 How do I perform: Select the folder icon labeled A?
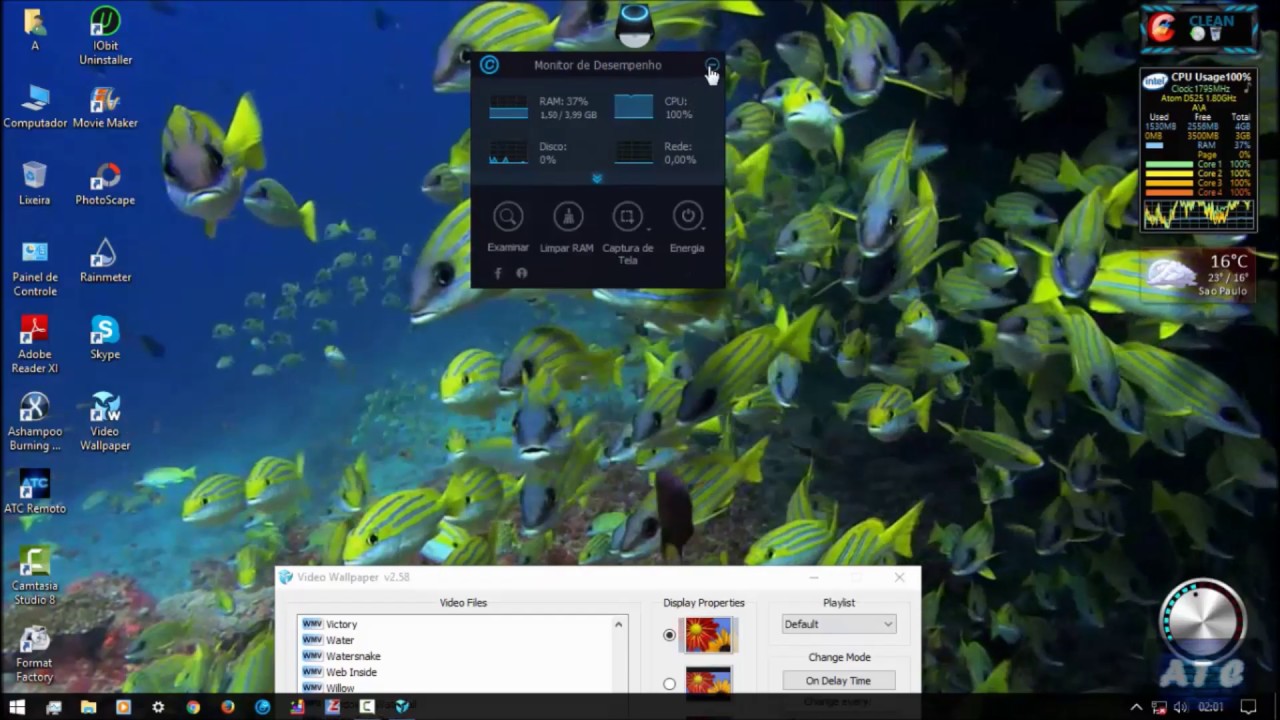(34, 29)
